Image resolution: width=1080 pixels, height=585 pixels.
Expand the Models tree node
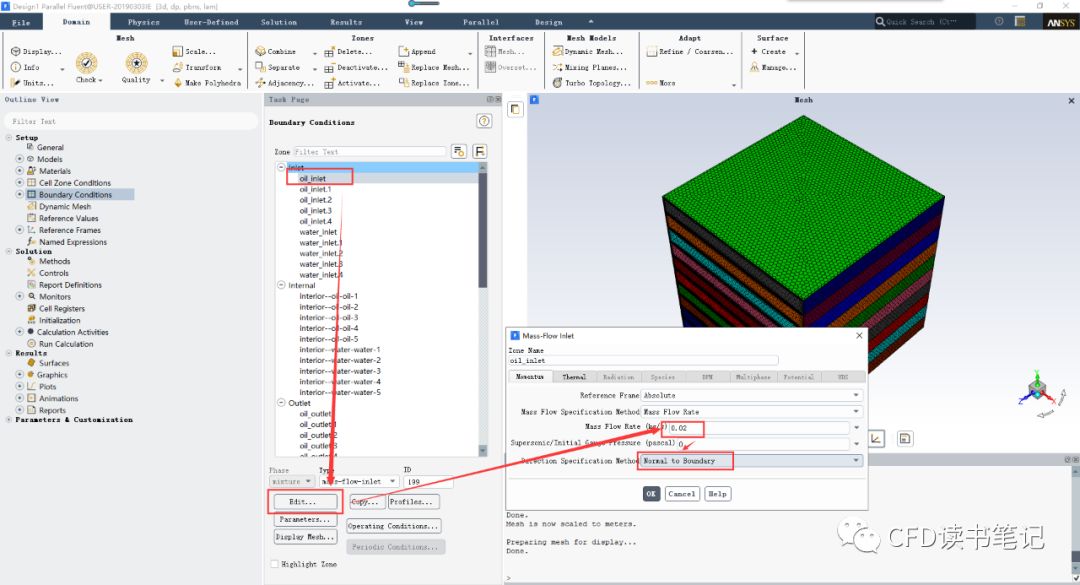[x=19, y=159]
